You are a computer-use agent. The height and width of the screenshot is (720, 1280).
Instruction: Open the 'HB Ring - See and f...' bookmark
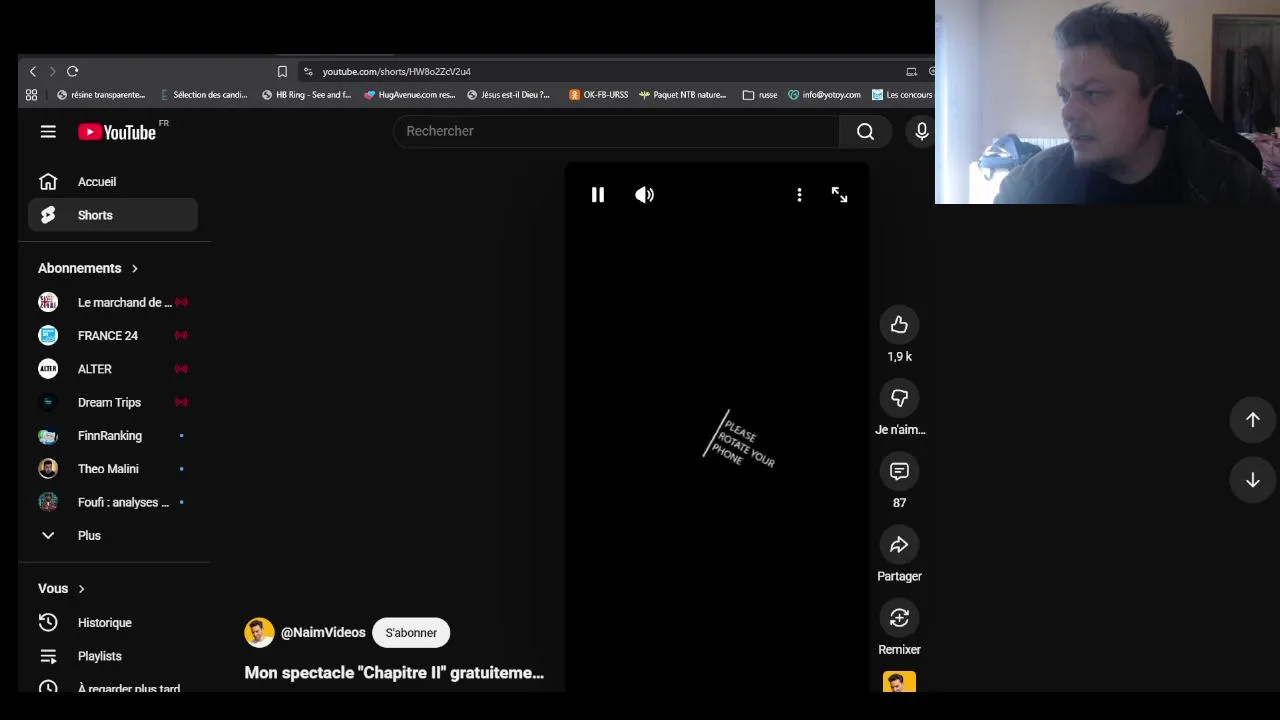(x=306, y=95)
